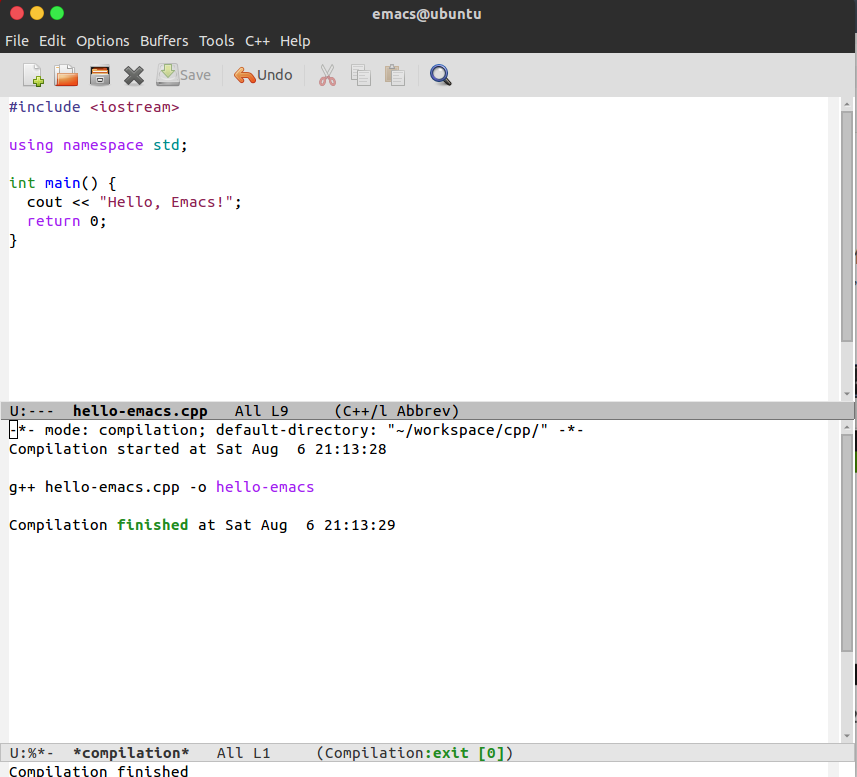Click the 'int main() {' line

coord(63,183)
